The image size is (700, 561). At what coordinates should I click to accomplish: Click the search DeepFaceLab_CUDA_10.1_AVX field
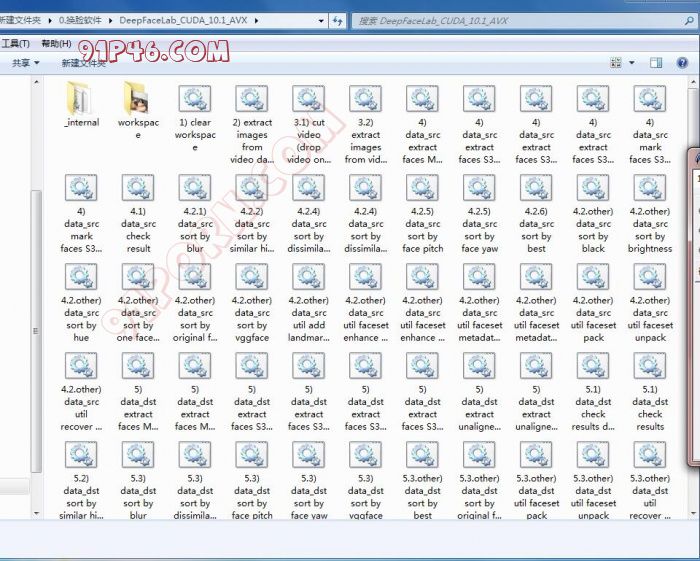coord(520,20)
